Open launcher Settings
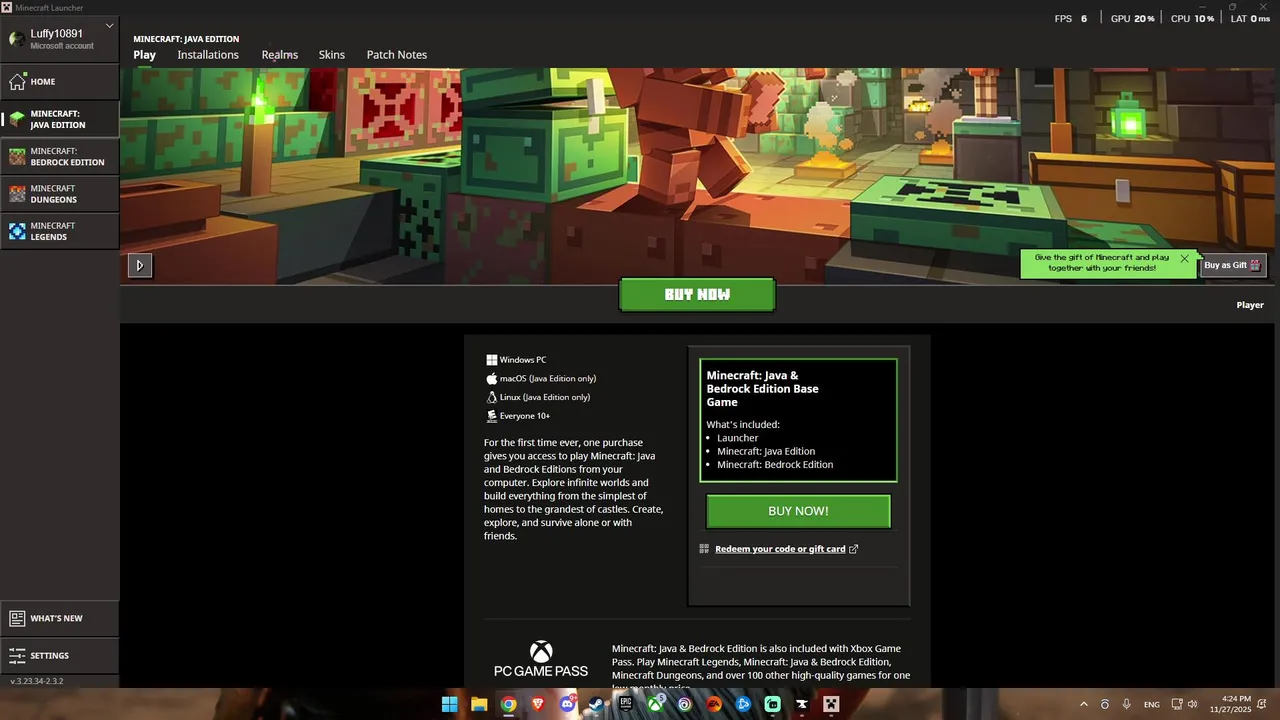The height and width of the screenshot is (720, 1280). pos(59,655)
